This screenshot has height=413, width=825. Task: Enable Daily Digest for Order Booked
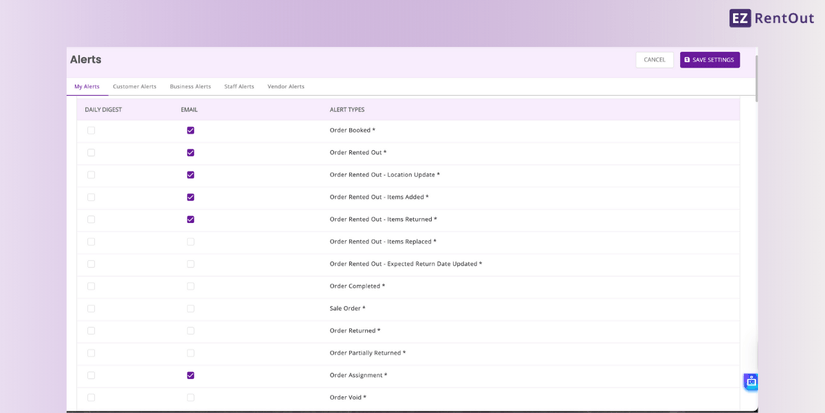(x=91, y=130)
